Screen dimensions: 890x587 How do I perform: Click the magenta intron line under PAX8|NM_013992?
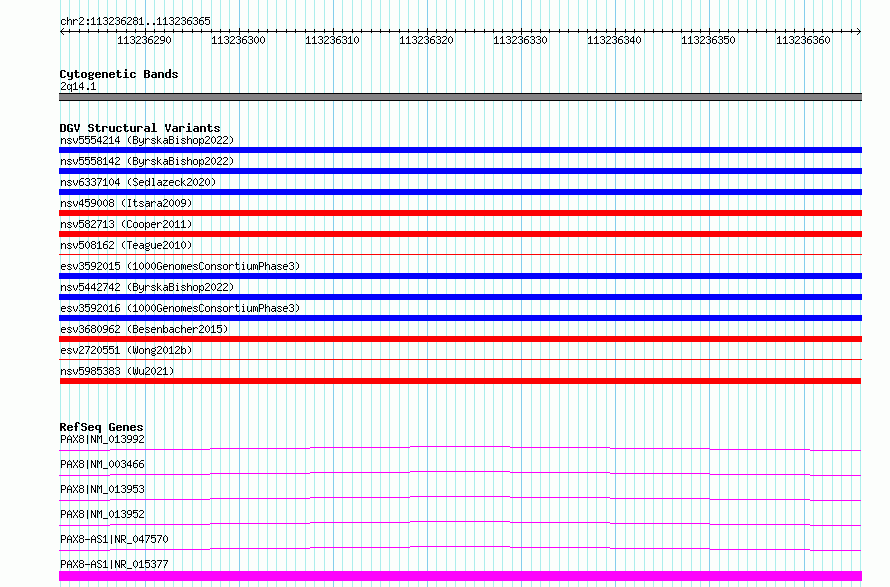(460, 448)
